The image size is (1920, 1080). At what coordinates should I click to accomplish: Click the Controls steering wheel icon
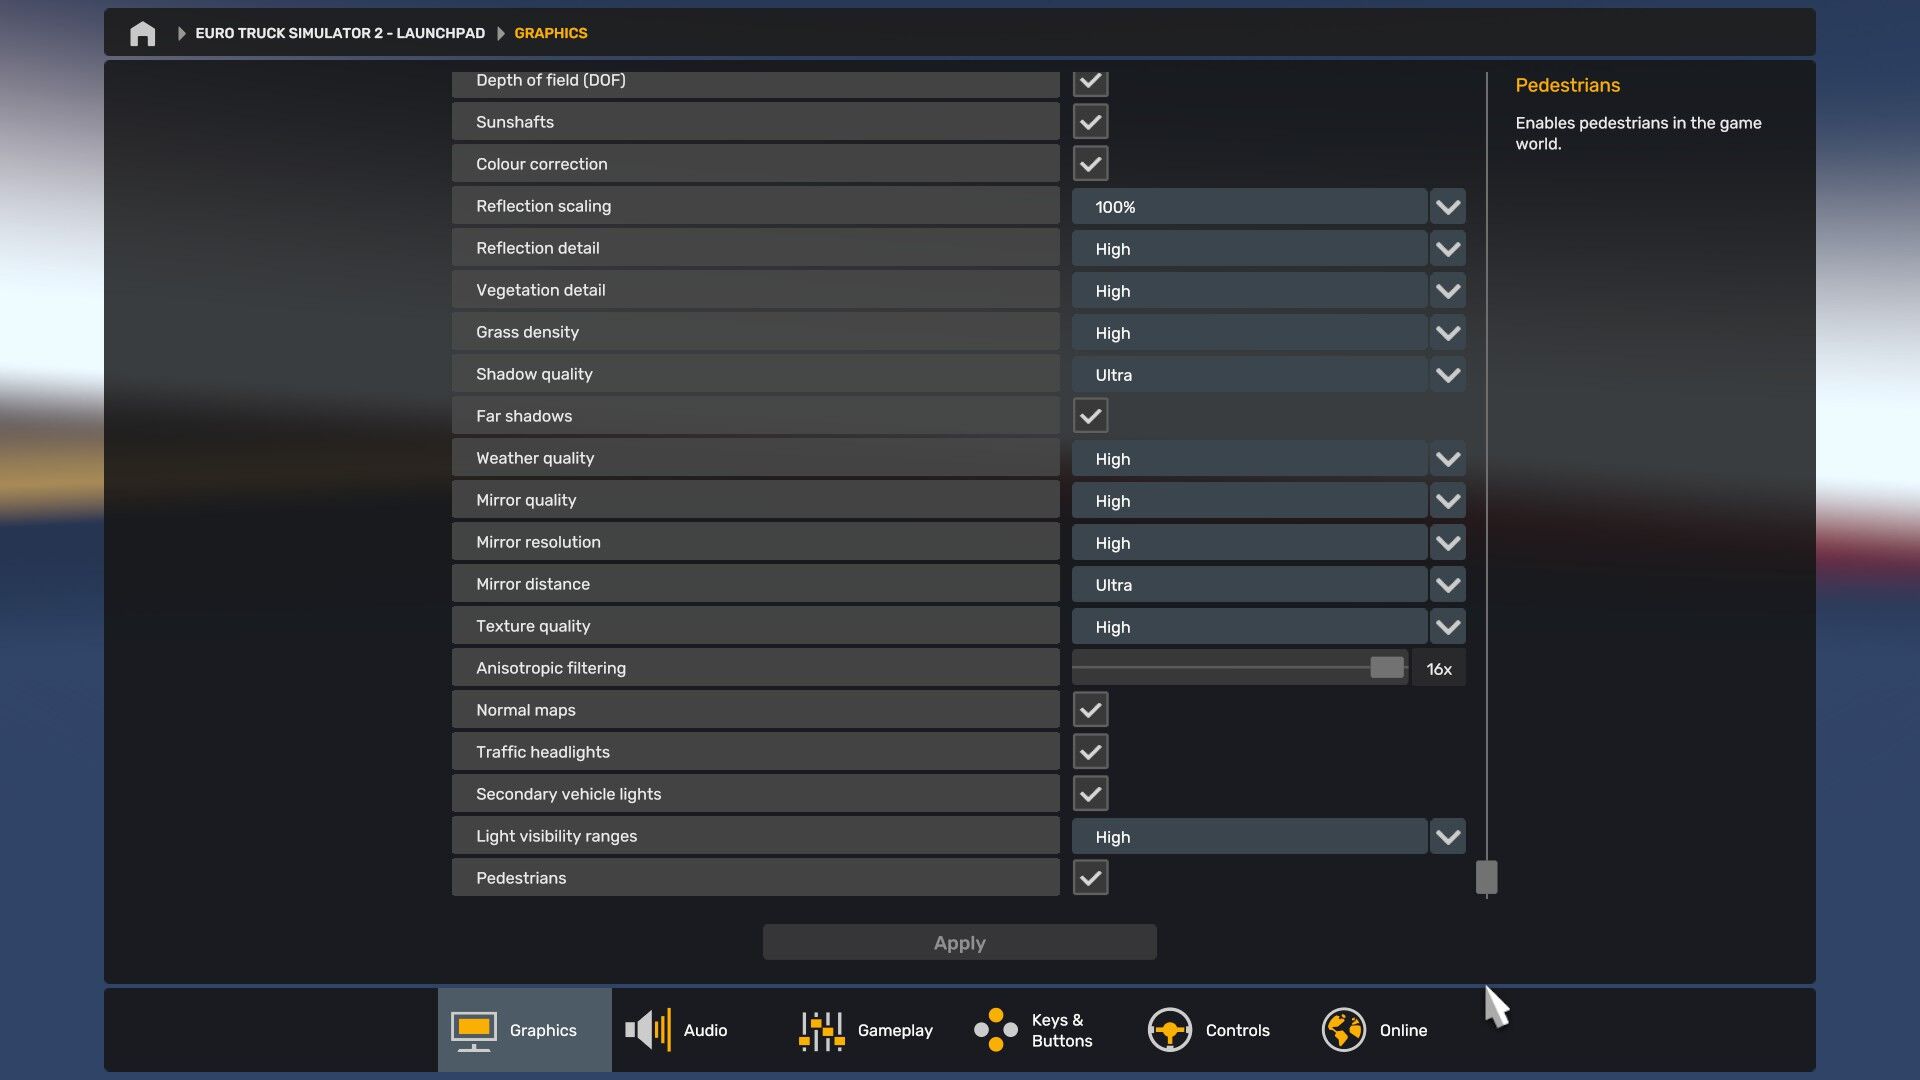1169,1030
